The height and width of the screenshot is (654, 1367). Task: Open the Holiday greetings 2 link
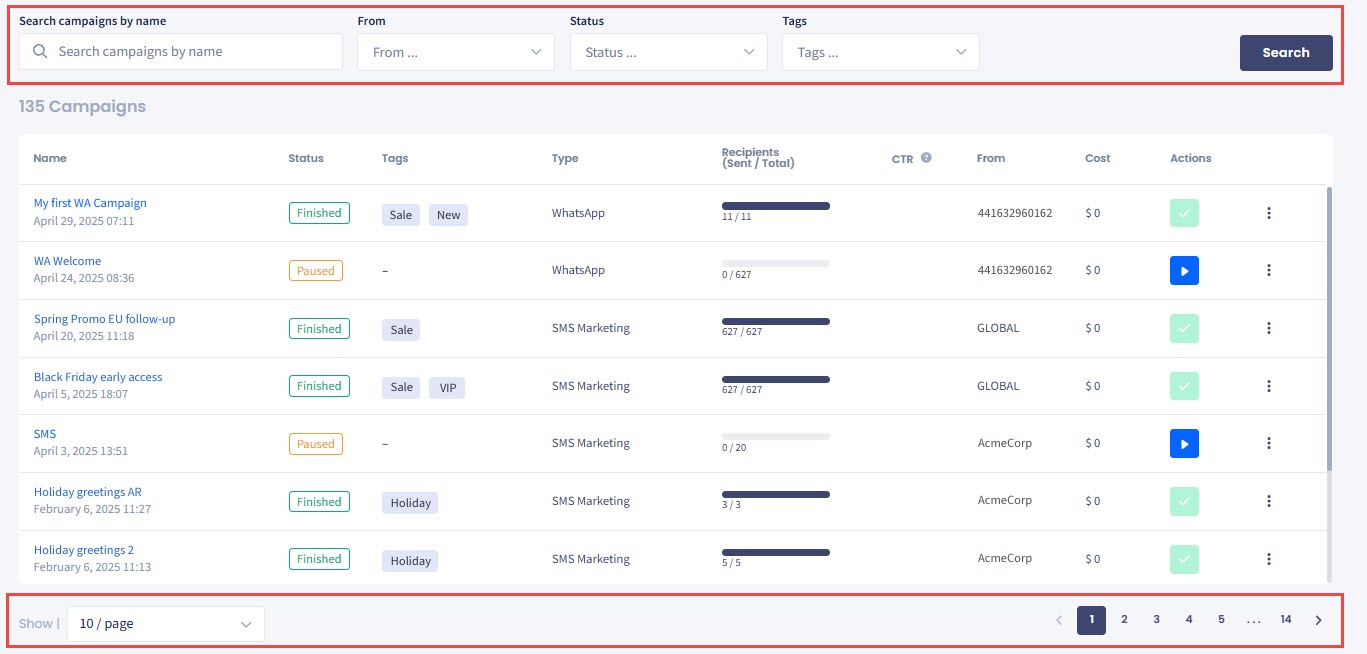pos(84,550)
